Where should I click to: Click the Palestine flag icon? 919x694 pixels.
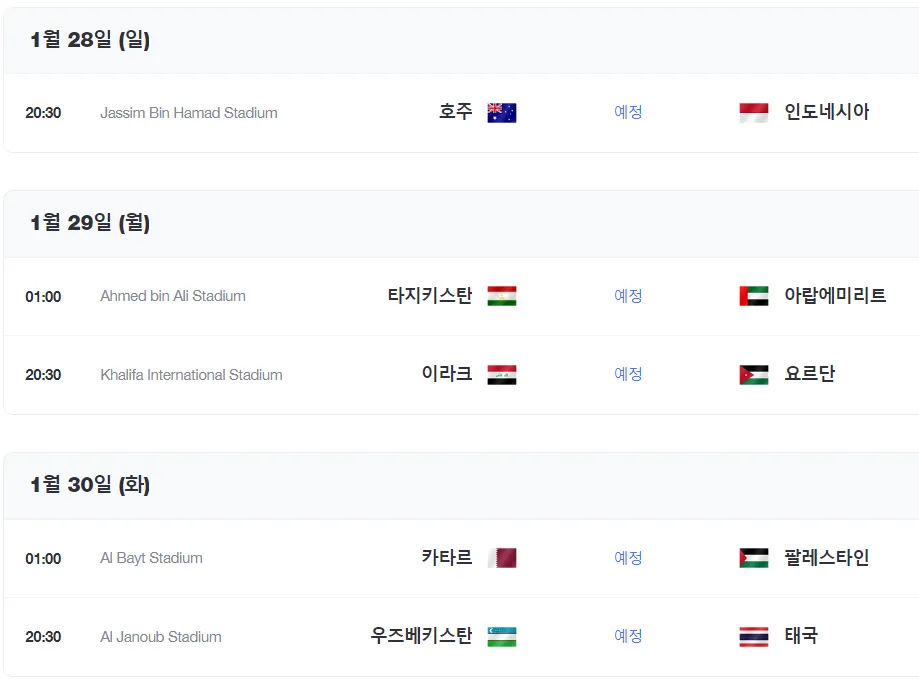[754, 558]
